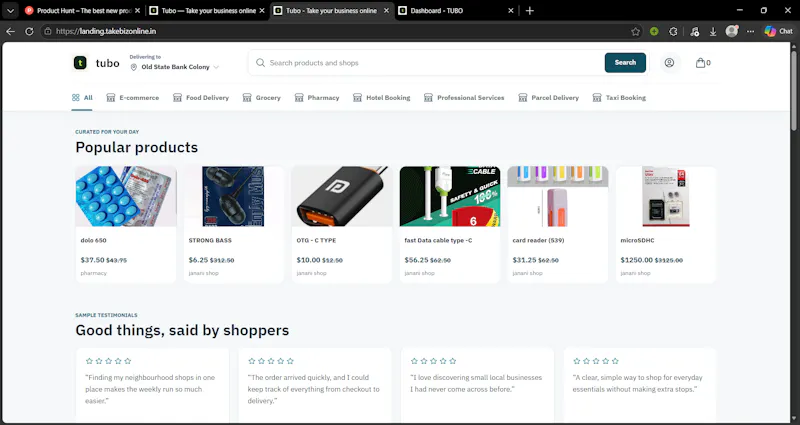The image size is (800, 425).
Task: Reload the page with refresh icon
Action: pos(29,31)
